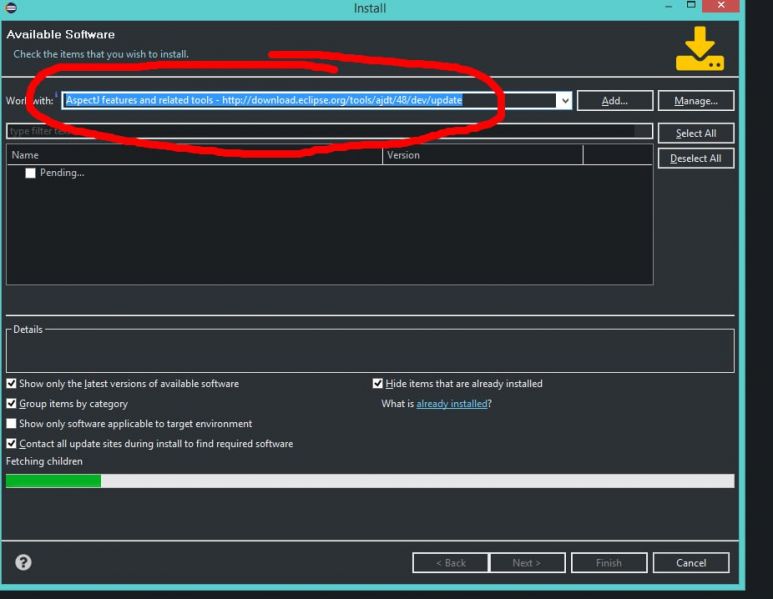Close the Install dialog window
The image size is (773, 599).
pos(721,5)
